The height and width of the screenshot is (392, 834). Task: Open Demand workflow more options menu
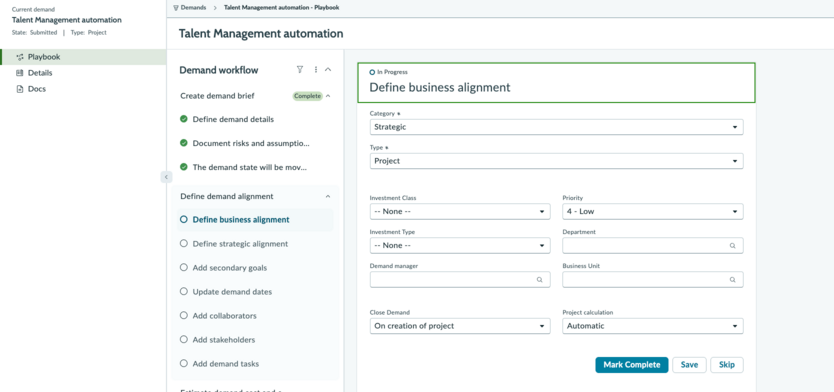tap(315, 70)
